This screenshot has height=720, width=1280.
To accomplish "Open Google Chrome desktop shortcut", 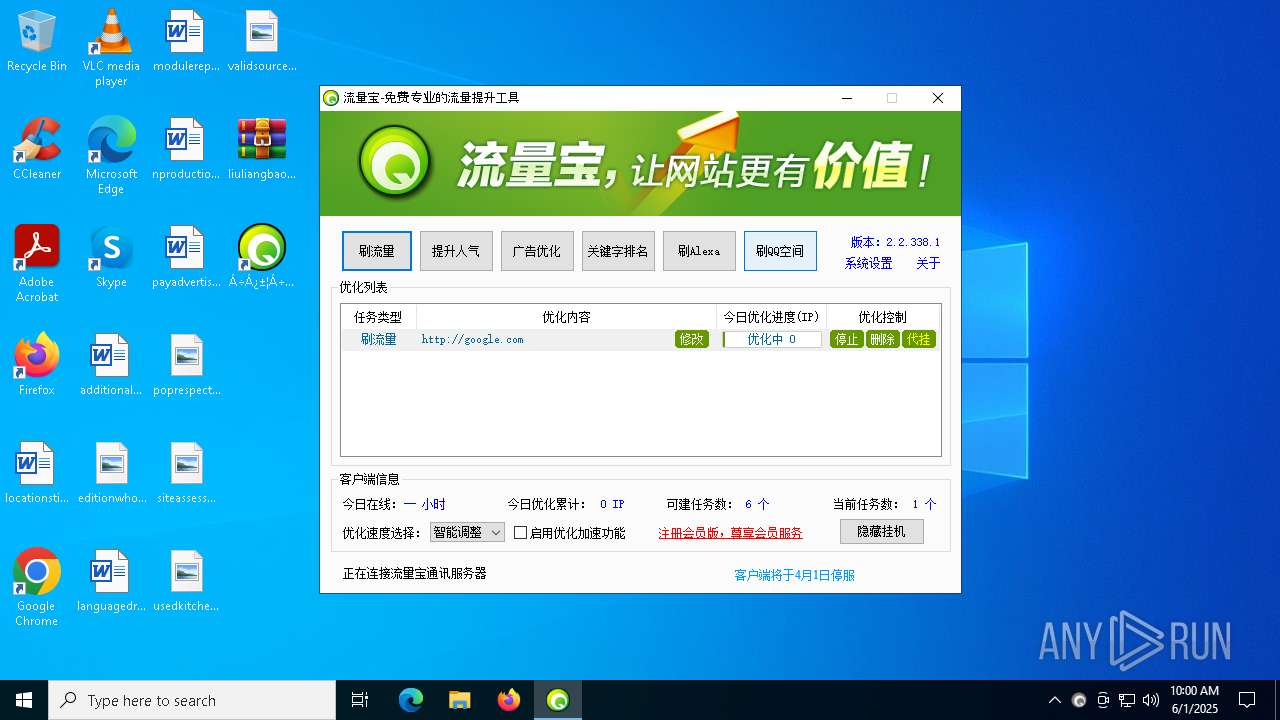I will 37,588.
